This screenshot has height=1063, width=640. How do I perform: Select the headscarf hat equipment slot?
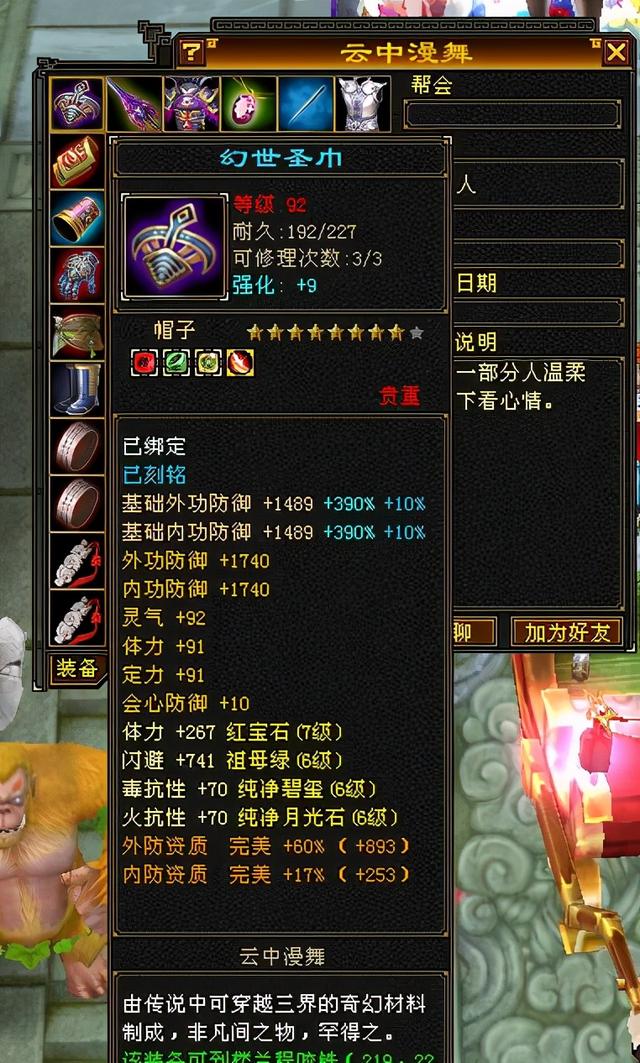click(x=77, y=104)
